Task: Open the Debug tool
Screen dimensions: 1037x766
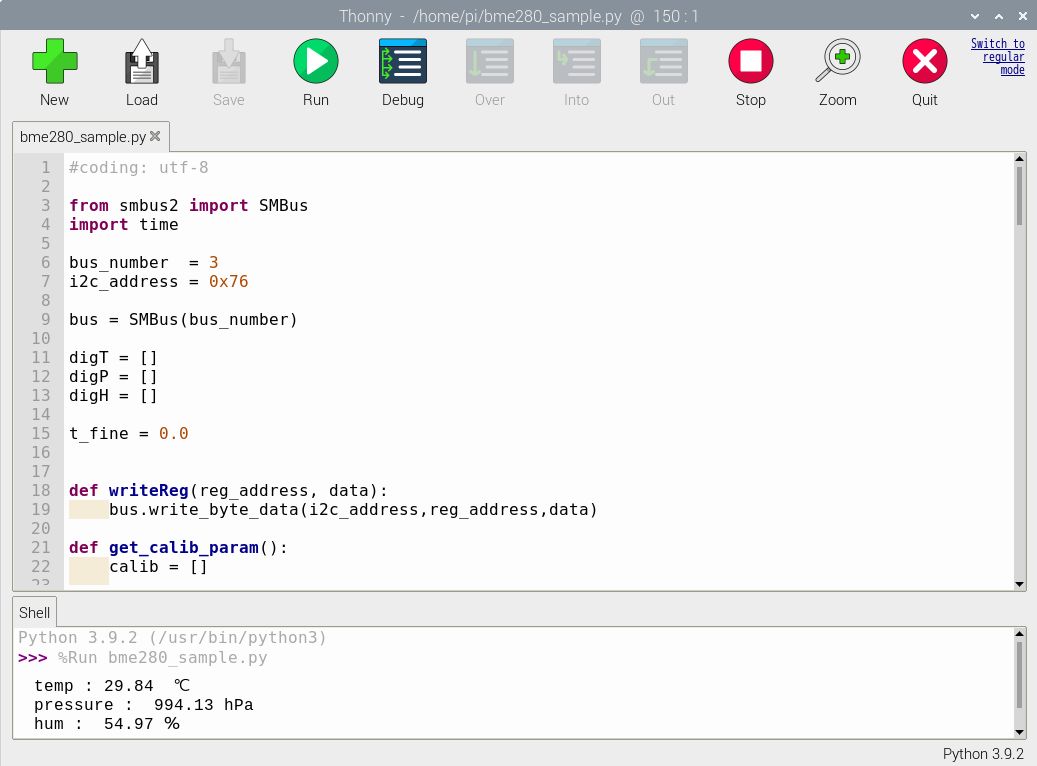Action: click(x=402, y=60)
